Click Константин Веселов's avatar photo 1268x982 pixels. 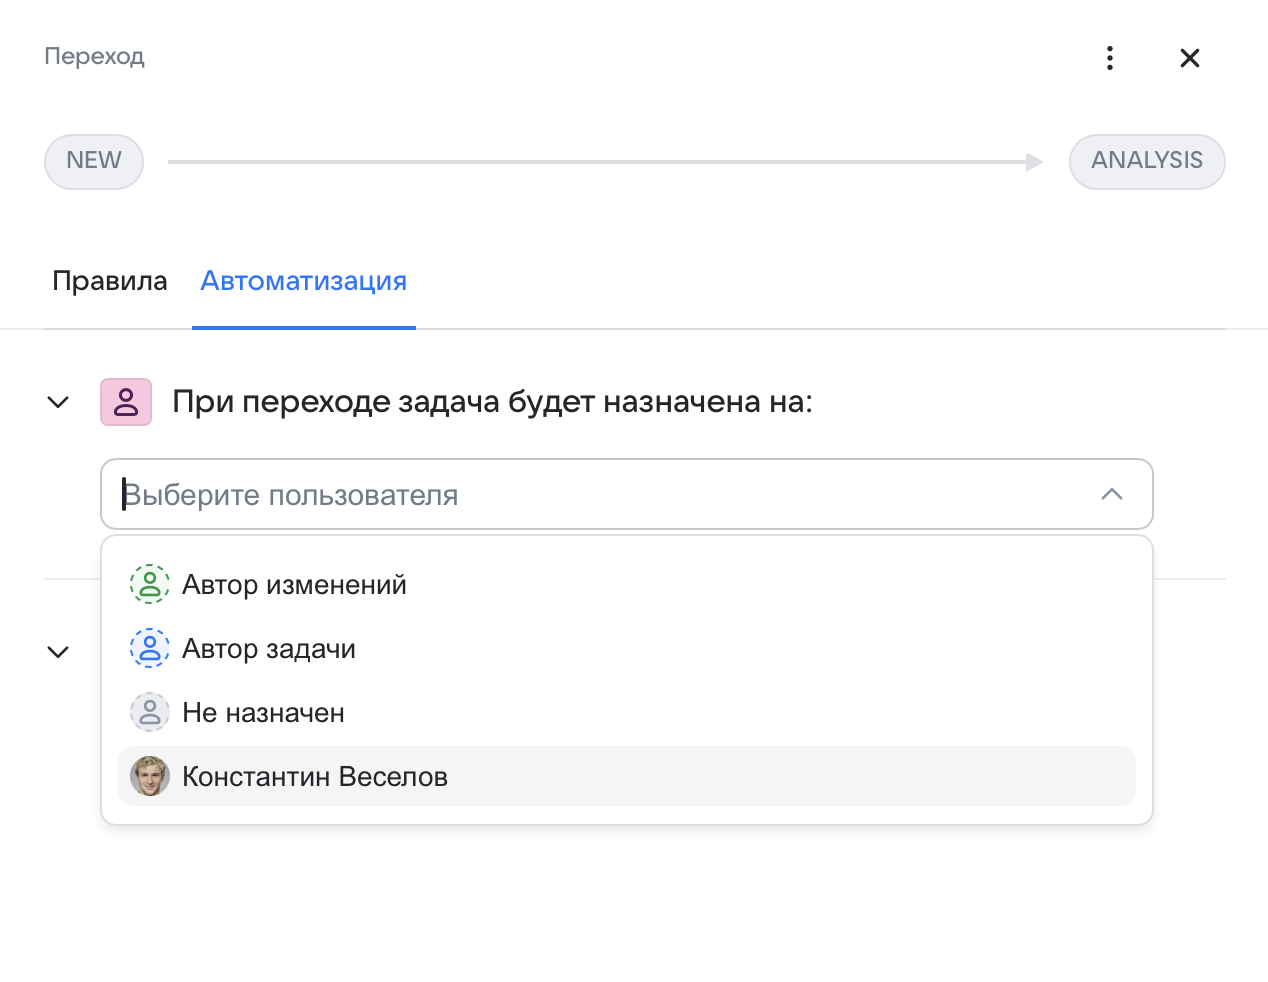point(150,776)
